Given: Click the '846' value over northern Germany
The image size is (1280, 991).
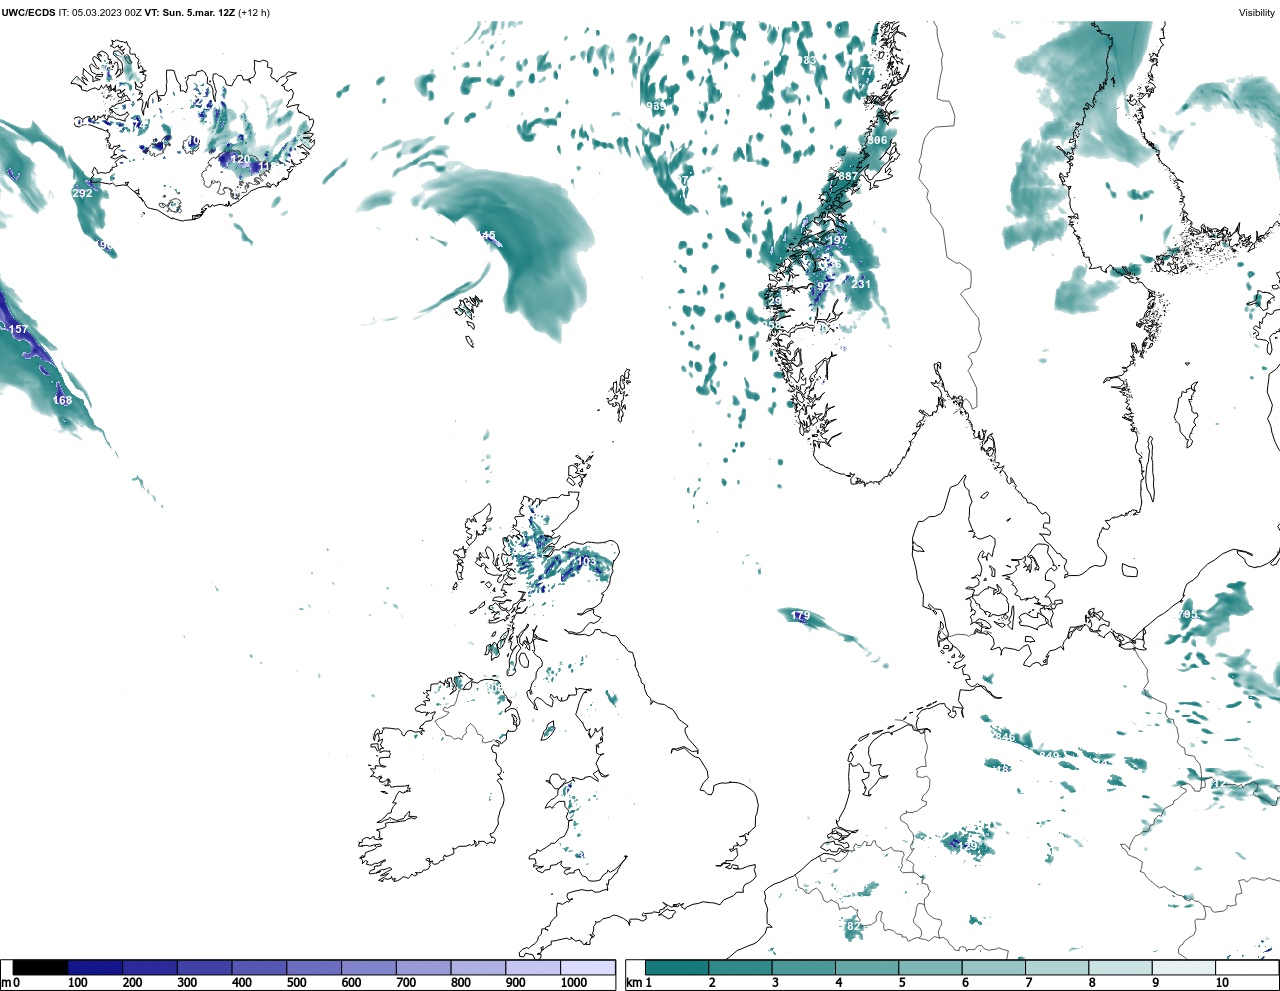Looking at the screenshot, I should [x=1005, y=738].
